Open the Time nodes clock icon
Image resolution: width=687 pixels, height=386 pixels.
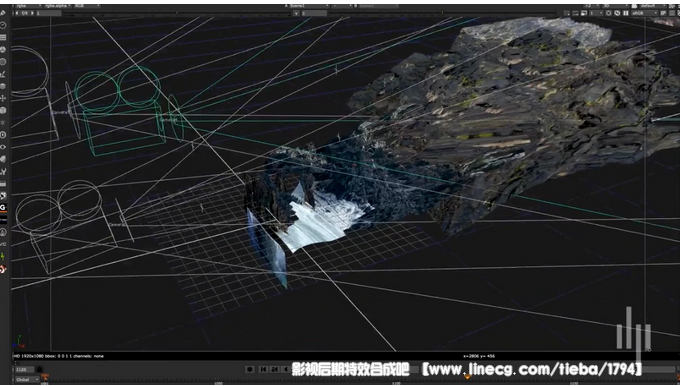(x=3, y=25)
